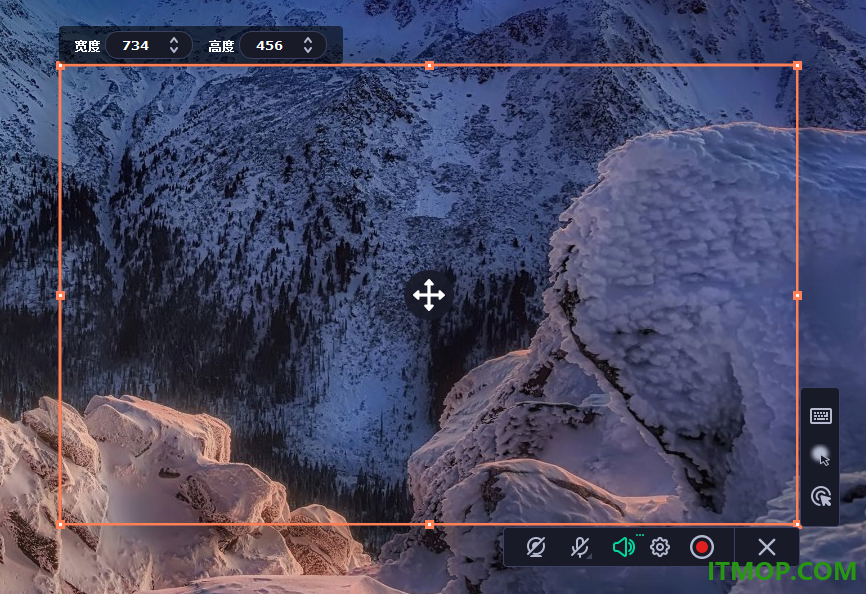Start recording with the red record button
The width and height of the screenshot is (866, 594).
point(701,547)
